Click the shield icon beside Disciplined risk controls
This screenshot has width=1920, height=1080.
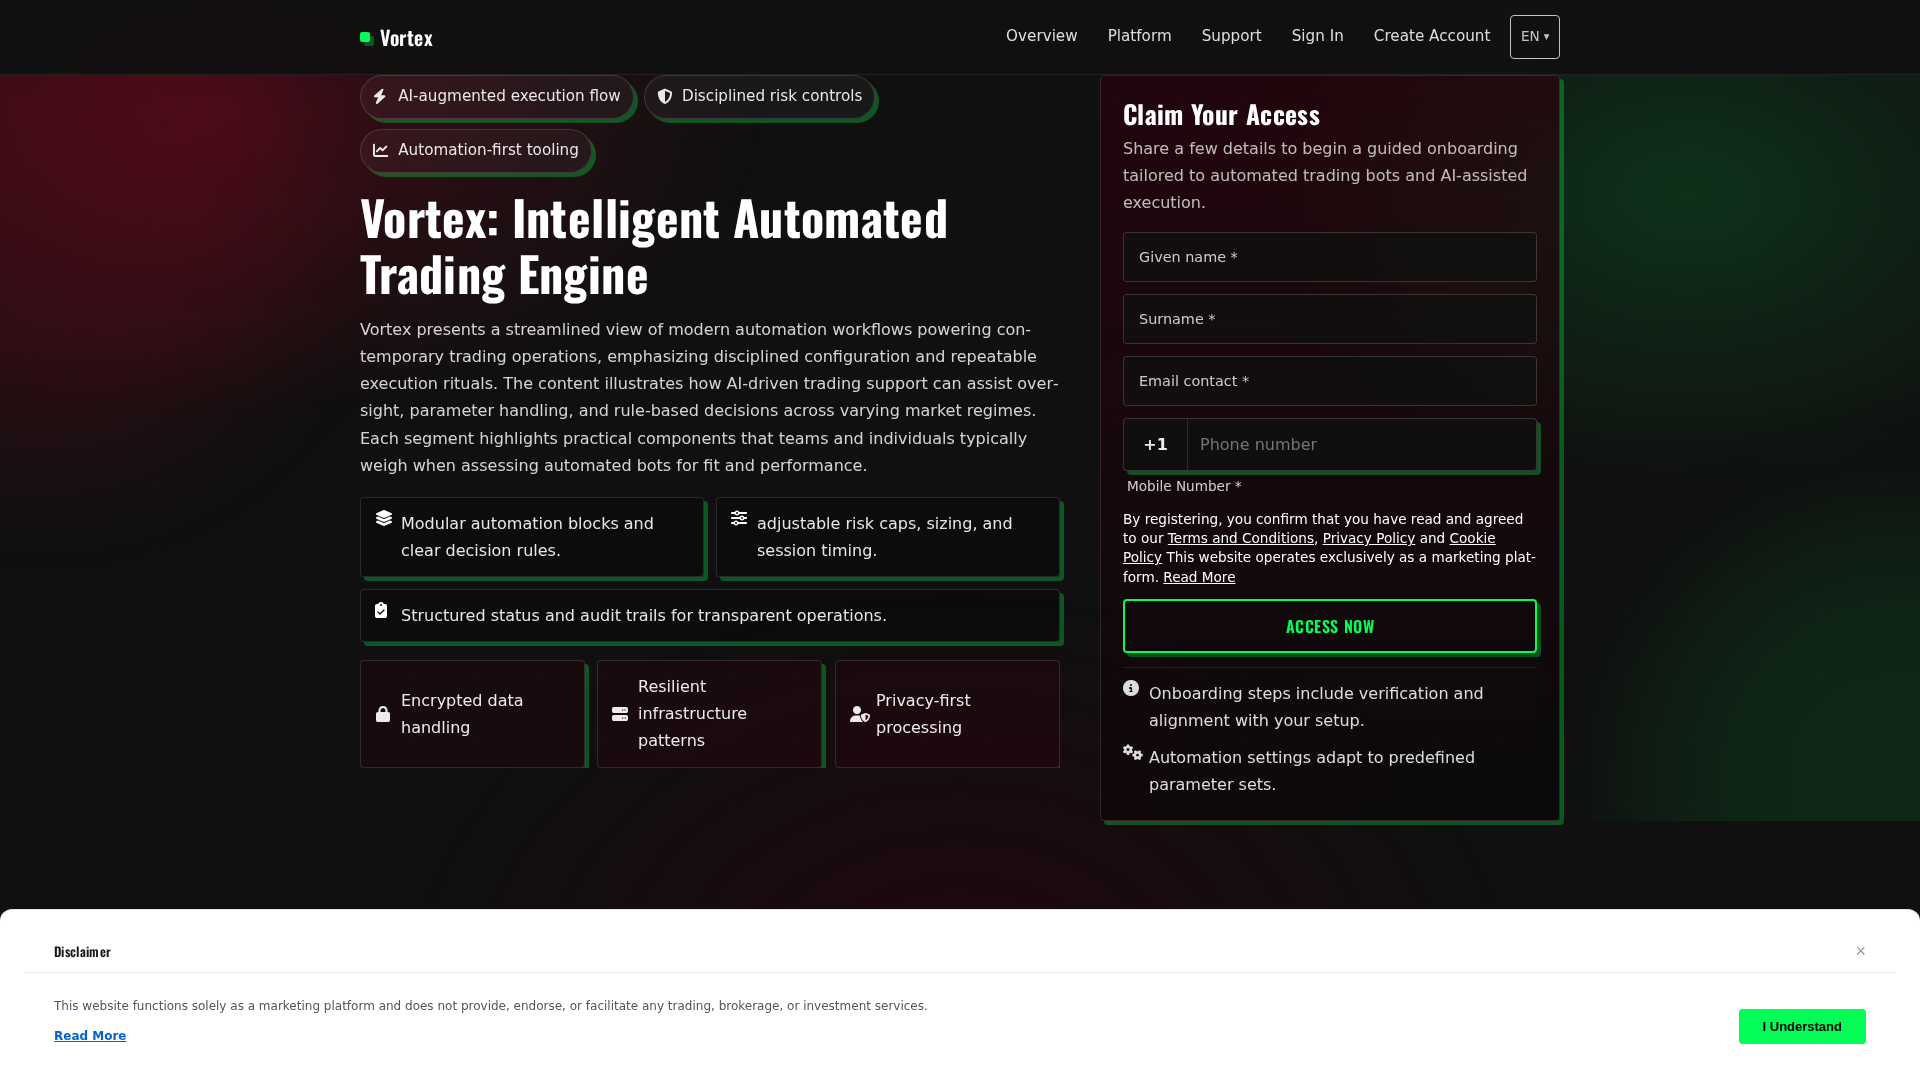(x=665, y=96)
